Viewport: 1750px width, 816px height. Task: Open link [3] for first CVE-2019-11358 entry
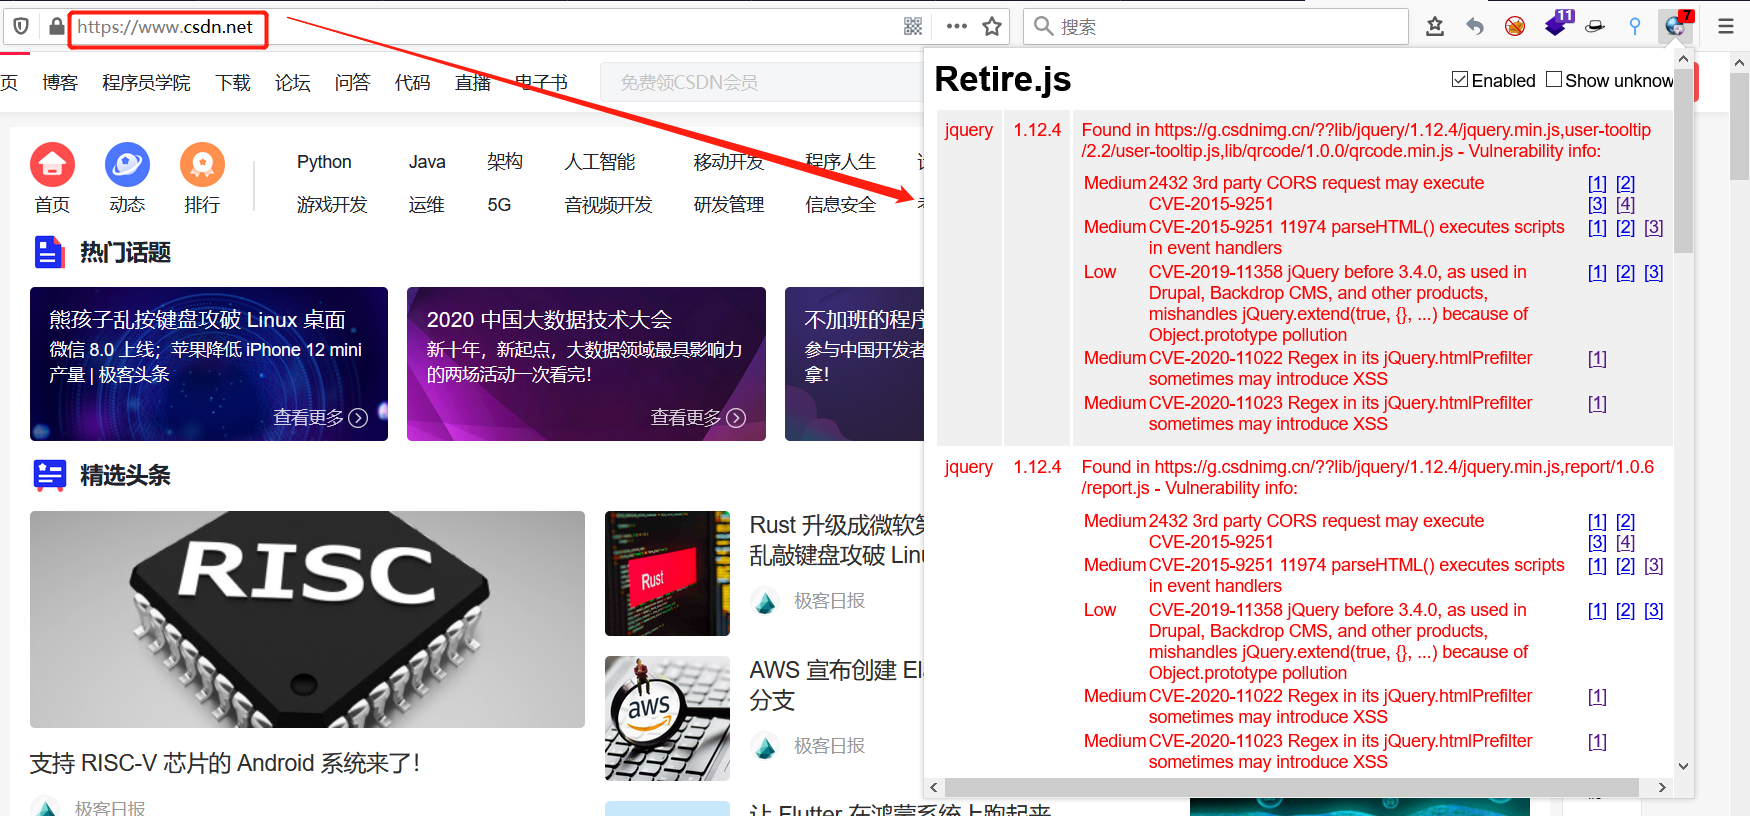click(x=1654, y=272)
